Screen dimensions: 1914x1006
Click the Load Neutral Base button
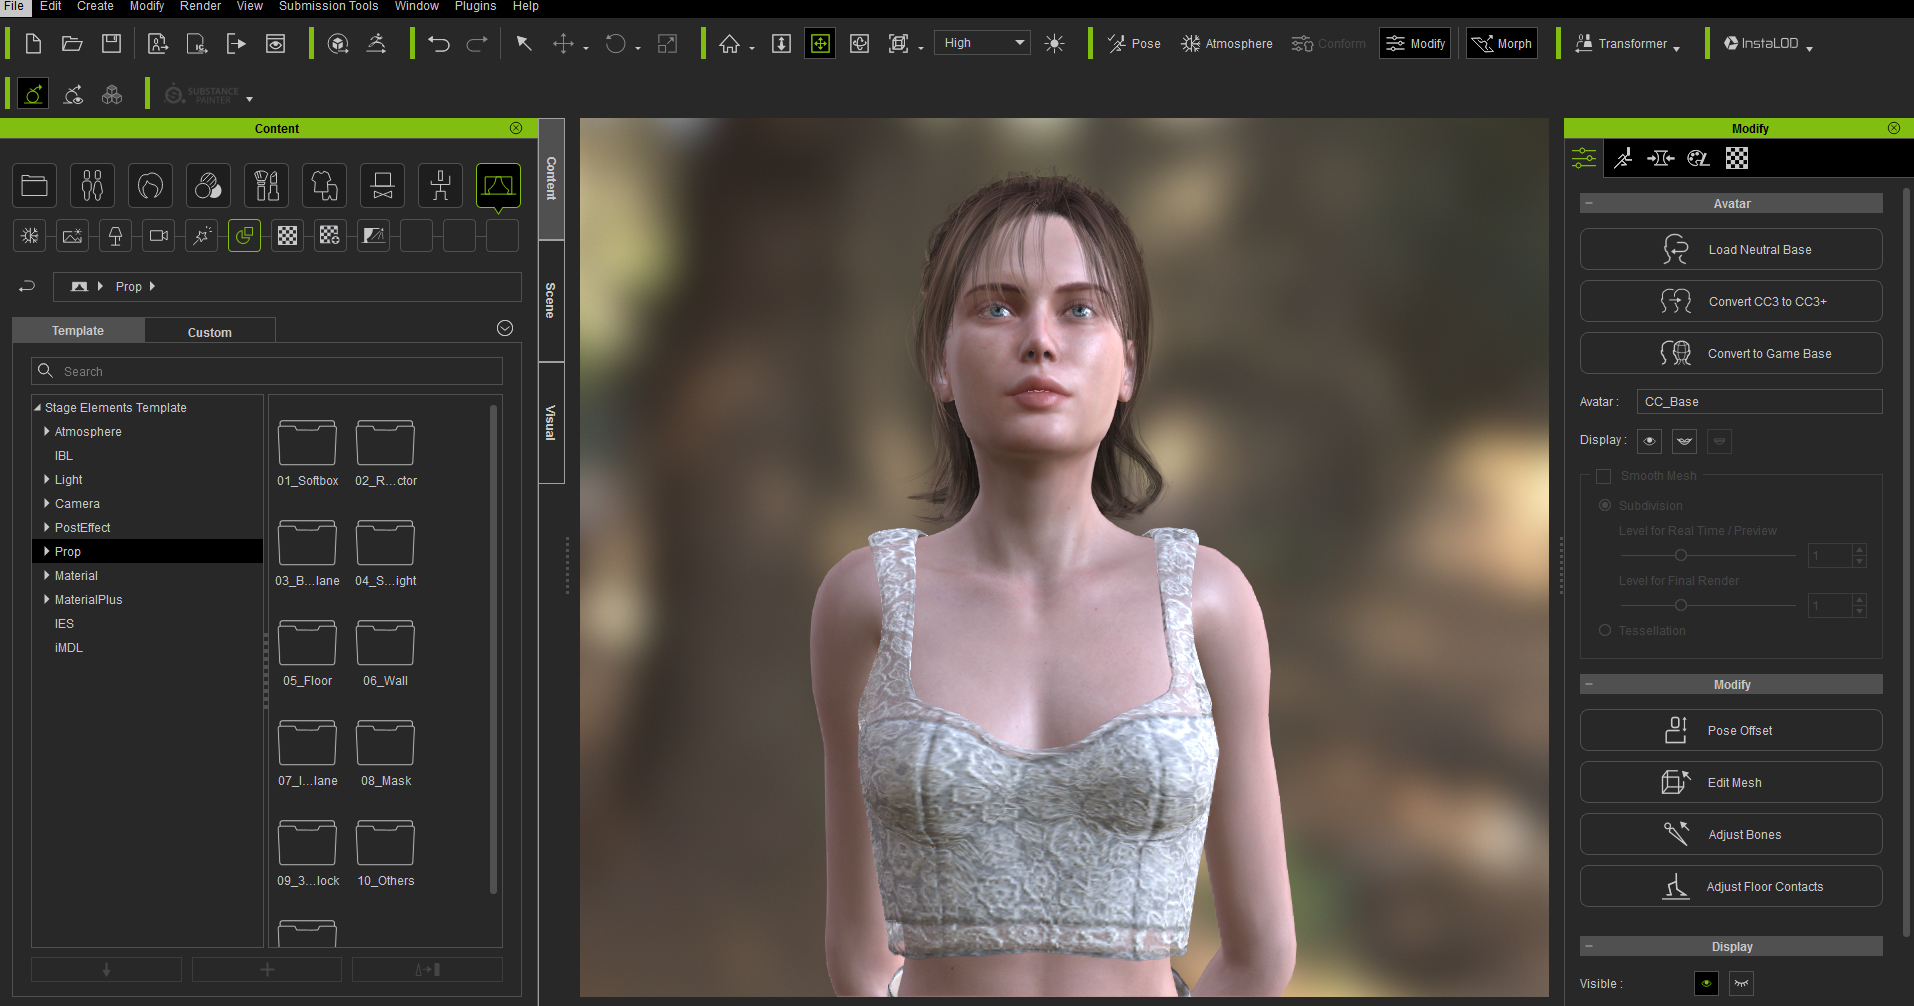click(x=1731, y=249)
